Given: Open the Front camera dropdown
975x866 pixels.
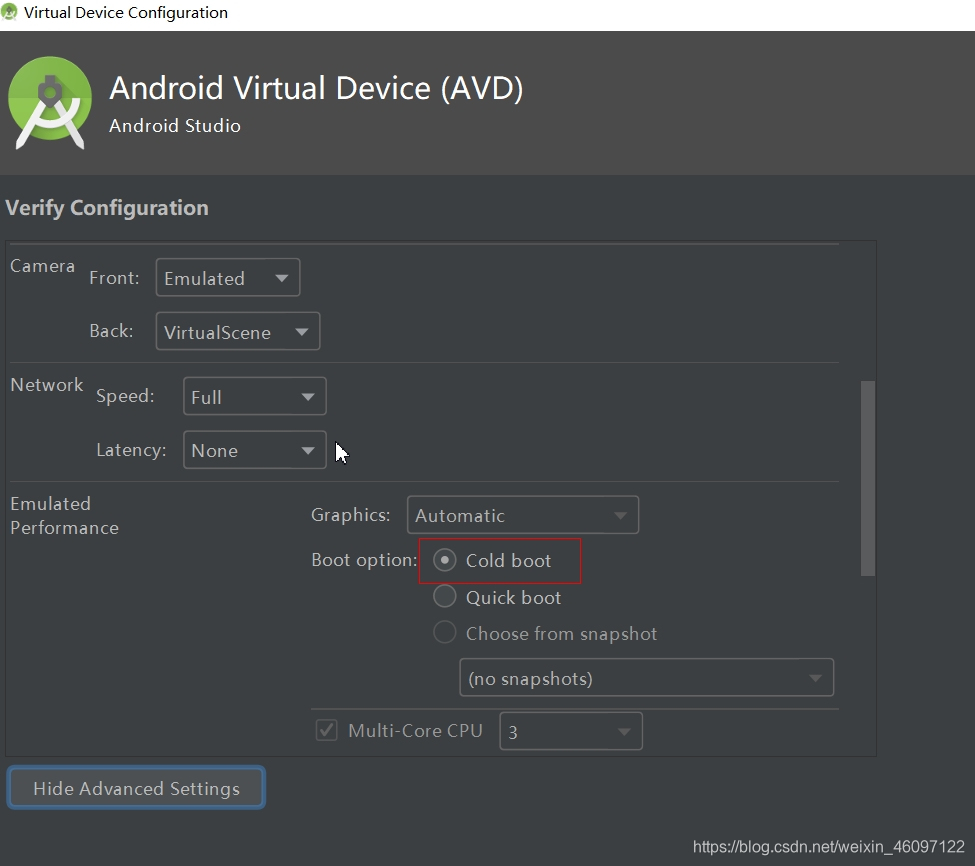Looking at the screenshot, I should (x=228, y=277).
